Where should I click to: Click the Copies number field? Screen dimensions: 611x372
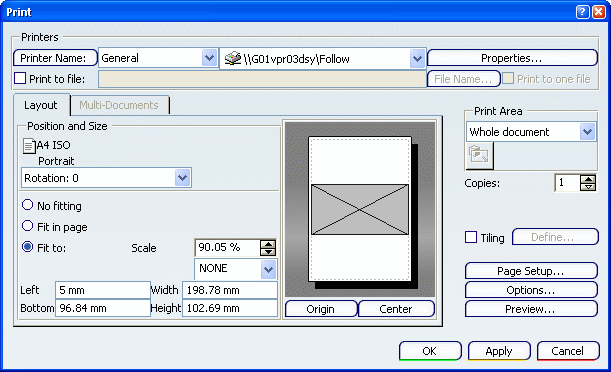coord(567,183)
